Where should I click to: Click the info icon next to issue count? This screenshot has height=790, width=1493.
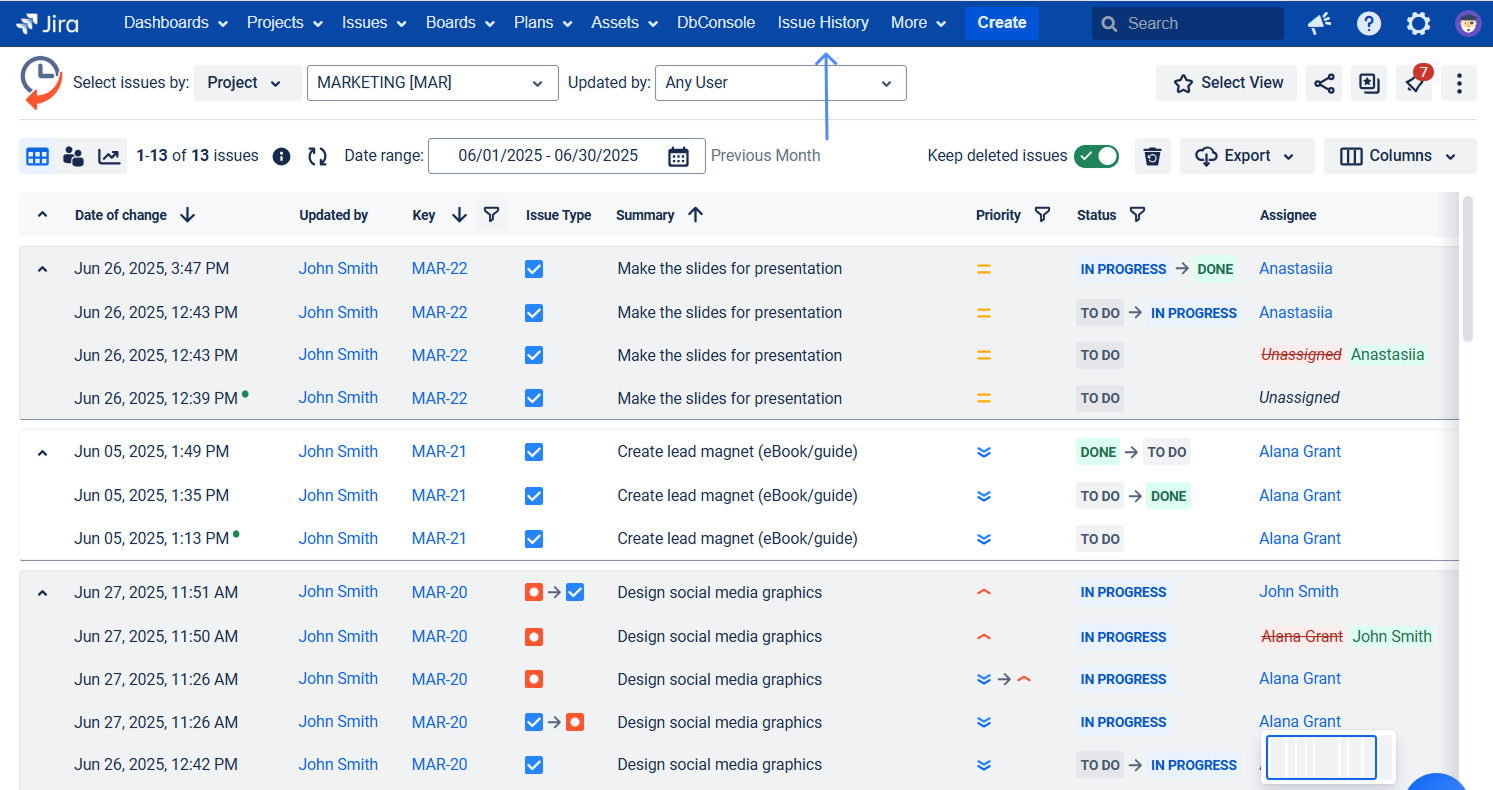281,156
